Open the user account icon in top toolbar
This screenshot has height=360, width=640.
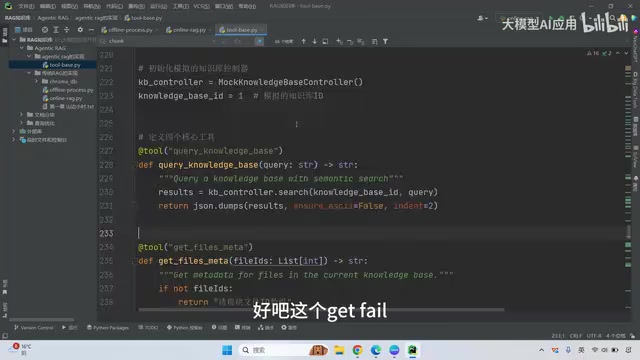[x=482, y=18]
